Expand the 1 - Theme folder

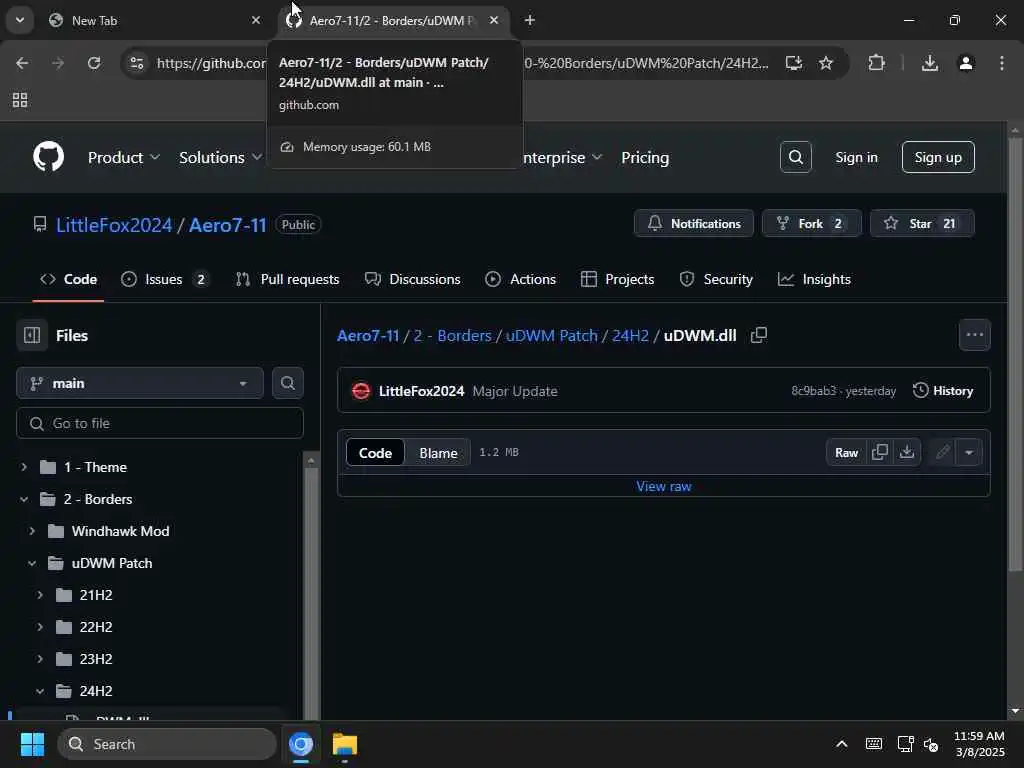(x=24, y=467)
